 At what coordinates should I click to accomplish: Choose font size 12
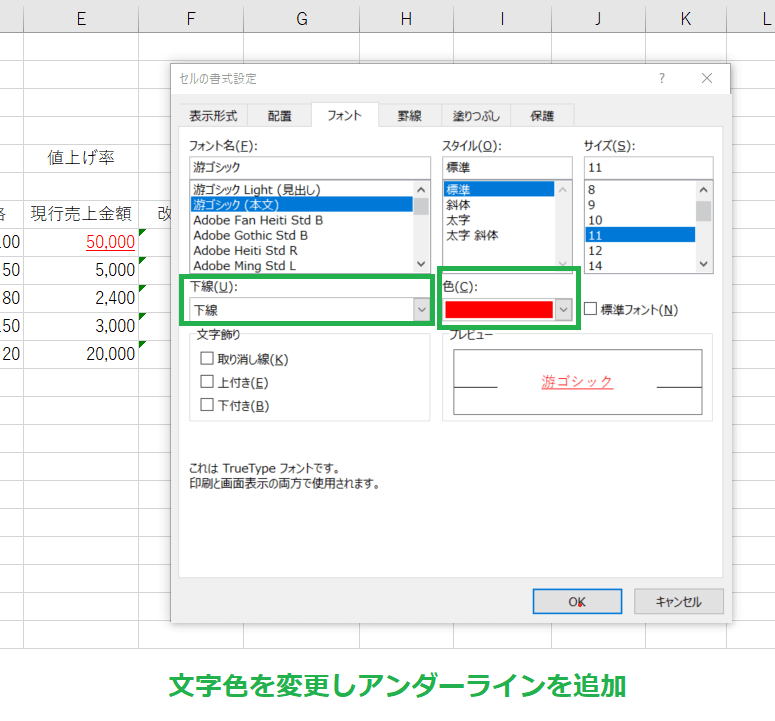click(640, 251)
